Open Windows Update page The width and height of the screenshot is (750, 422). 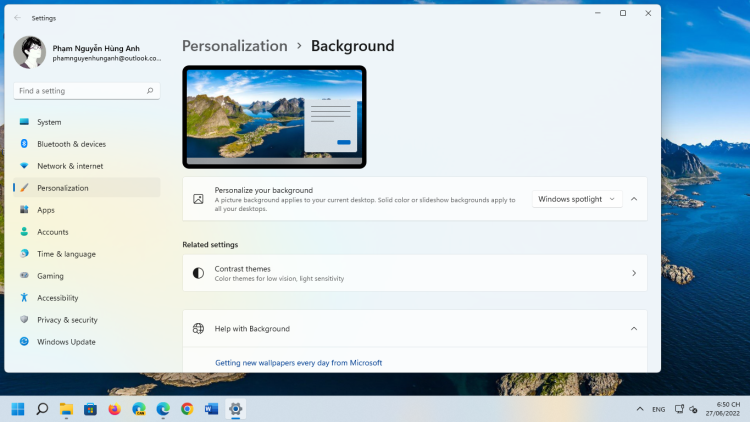[x=87, y=342]
